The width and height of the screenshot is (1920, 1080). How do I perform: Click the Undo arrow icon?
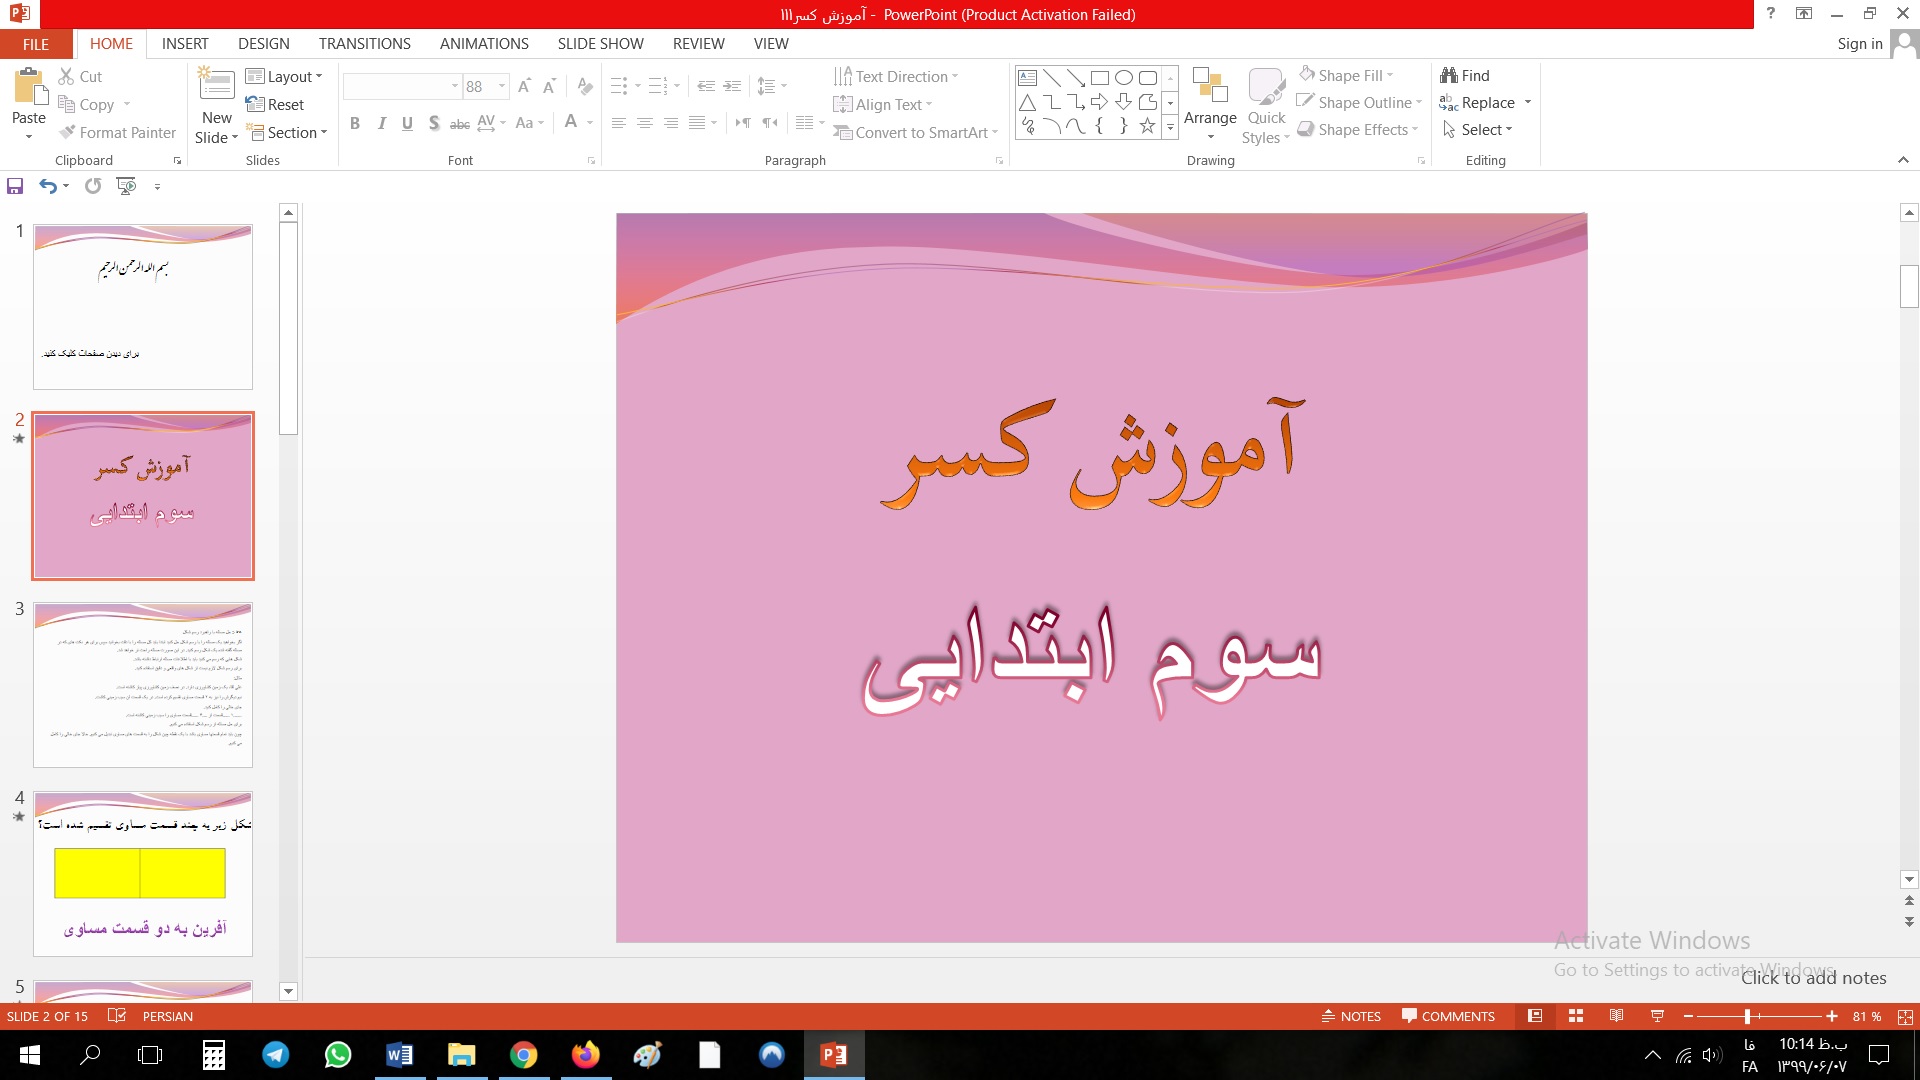click(x=47, y=186)
